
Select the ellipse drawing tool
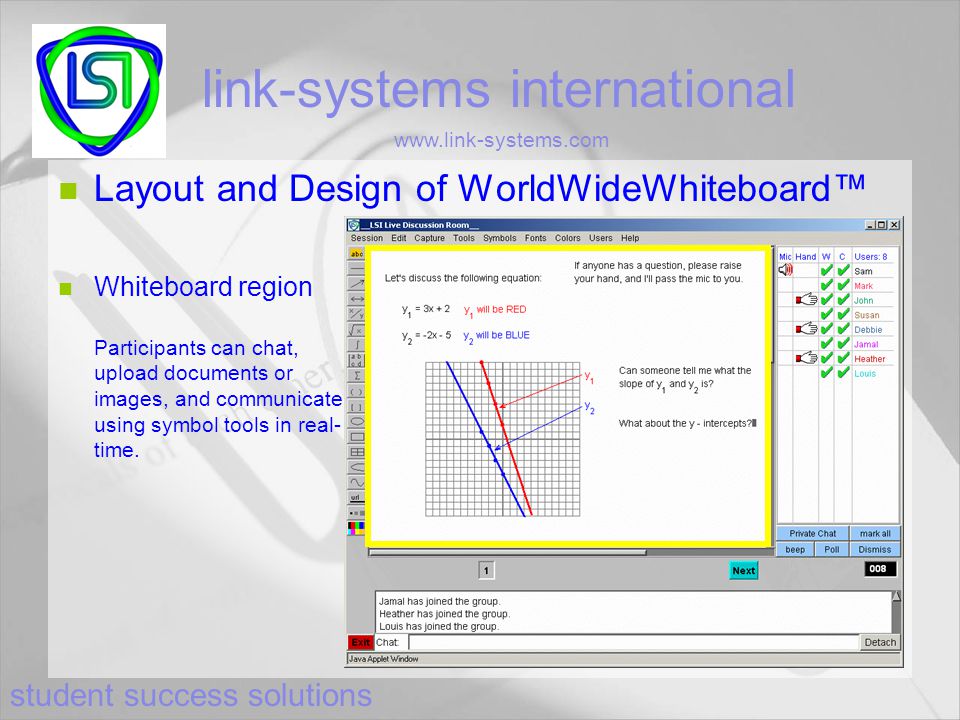(356, 422)
